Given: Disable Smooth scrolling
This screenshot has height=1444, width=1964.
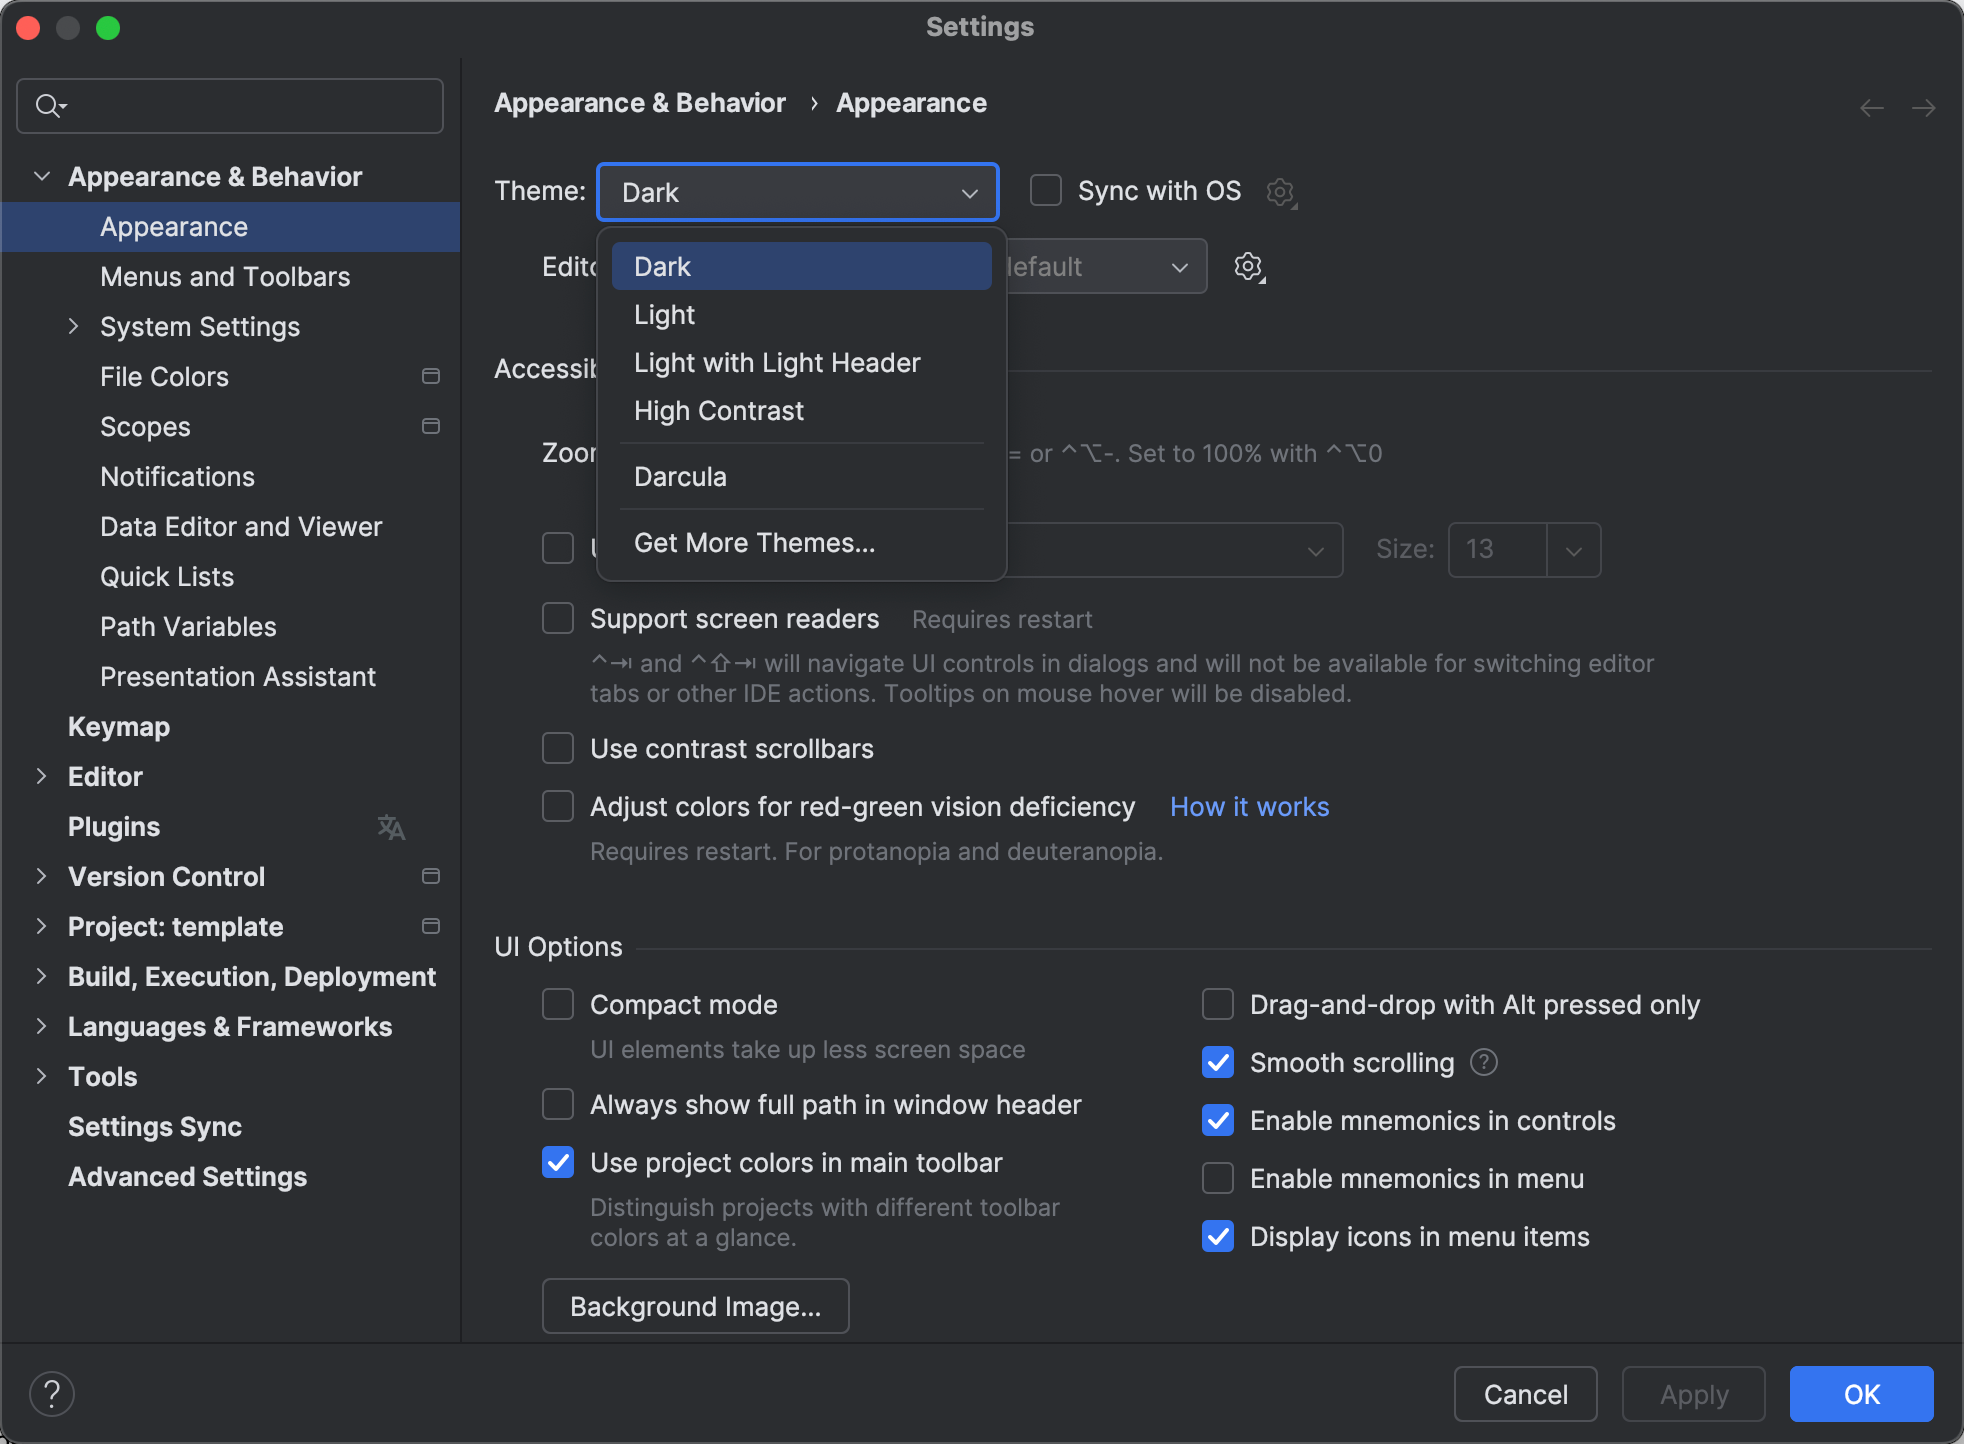Looking at the screenshot, I should 1217,1062.
